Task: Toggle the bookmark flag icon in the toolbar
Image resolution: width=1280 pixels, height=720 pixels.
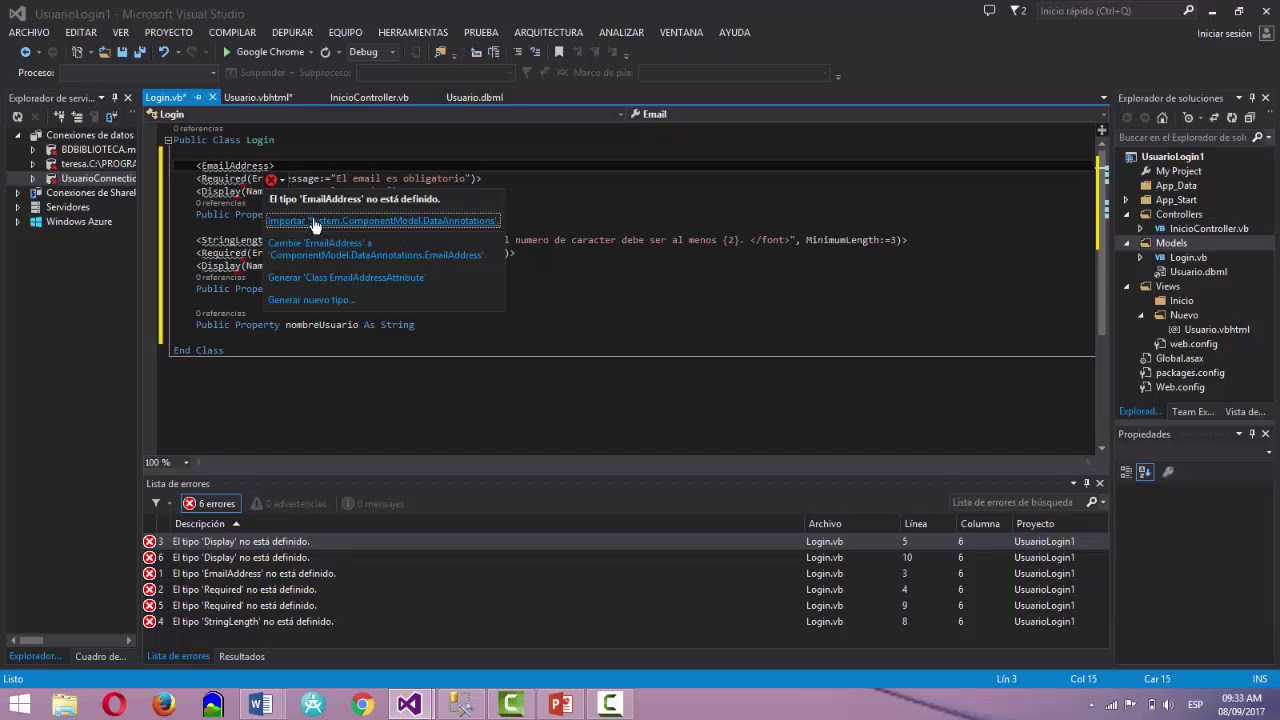Action: click(559, 52)
